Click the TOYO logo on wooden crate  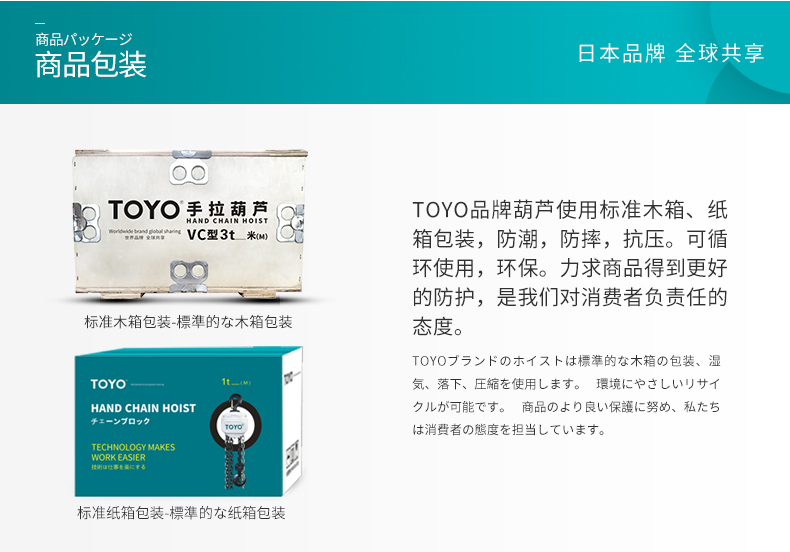pyautogui.click(x=145, y=210)
